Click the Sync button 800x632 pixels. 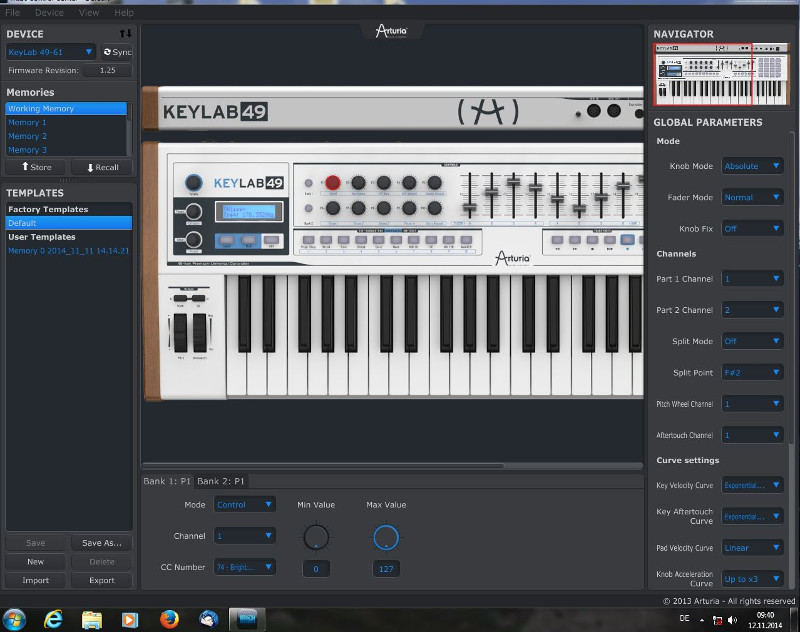(x=117, y=52)
